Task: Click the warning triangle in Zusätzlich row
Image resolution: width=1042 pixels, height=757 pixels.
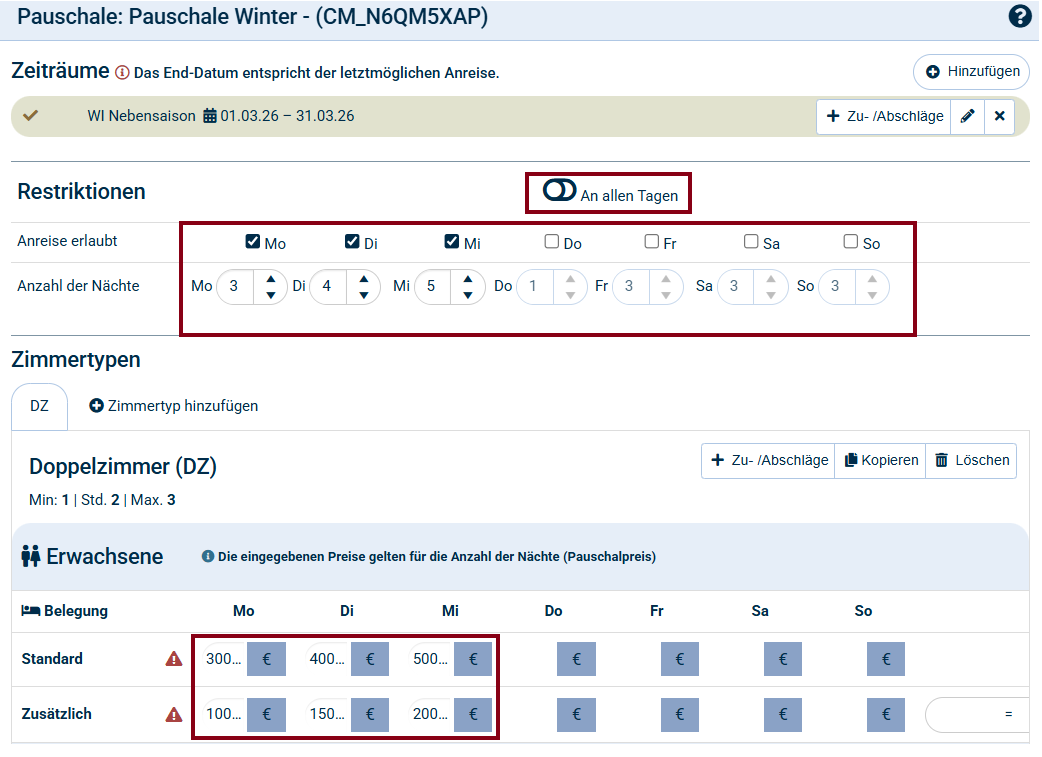Action: tap(174, 715)
